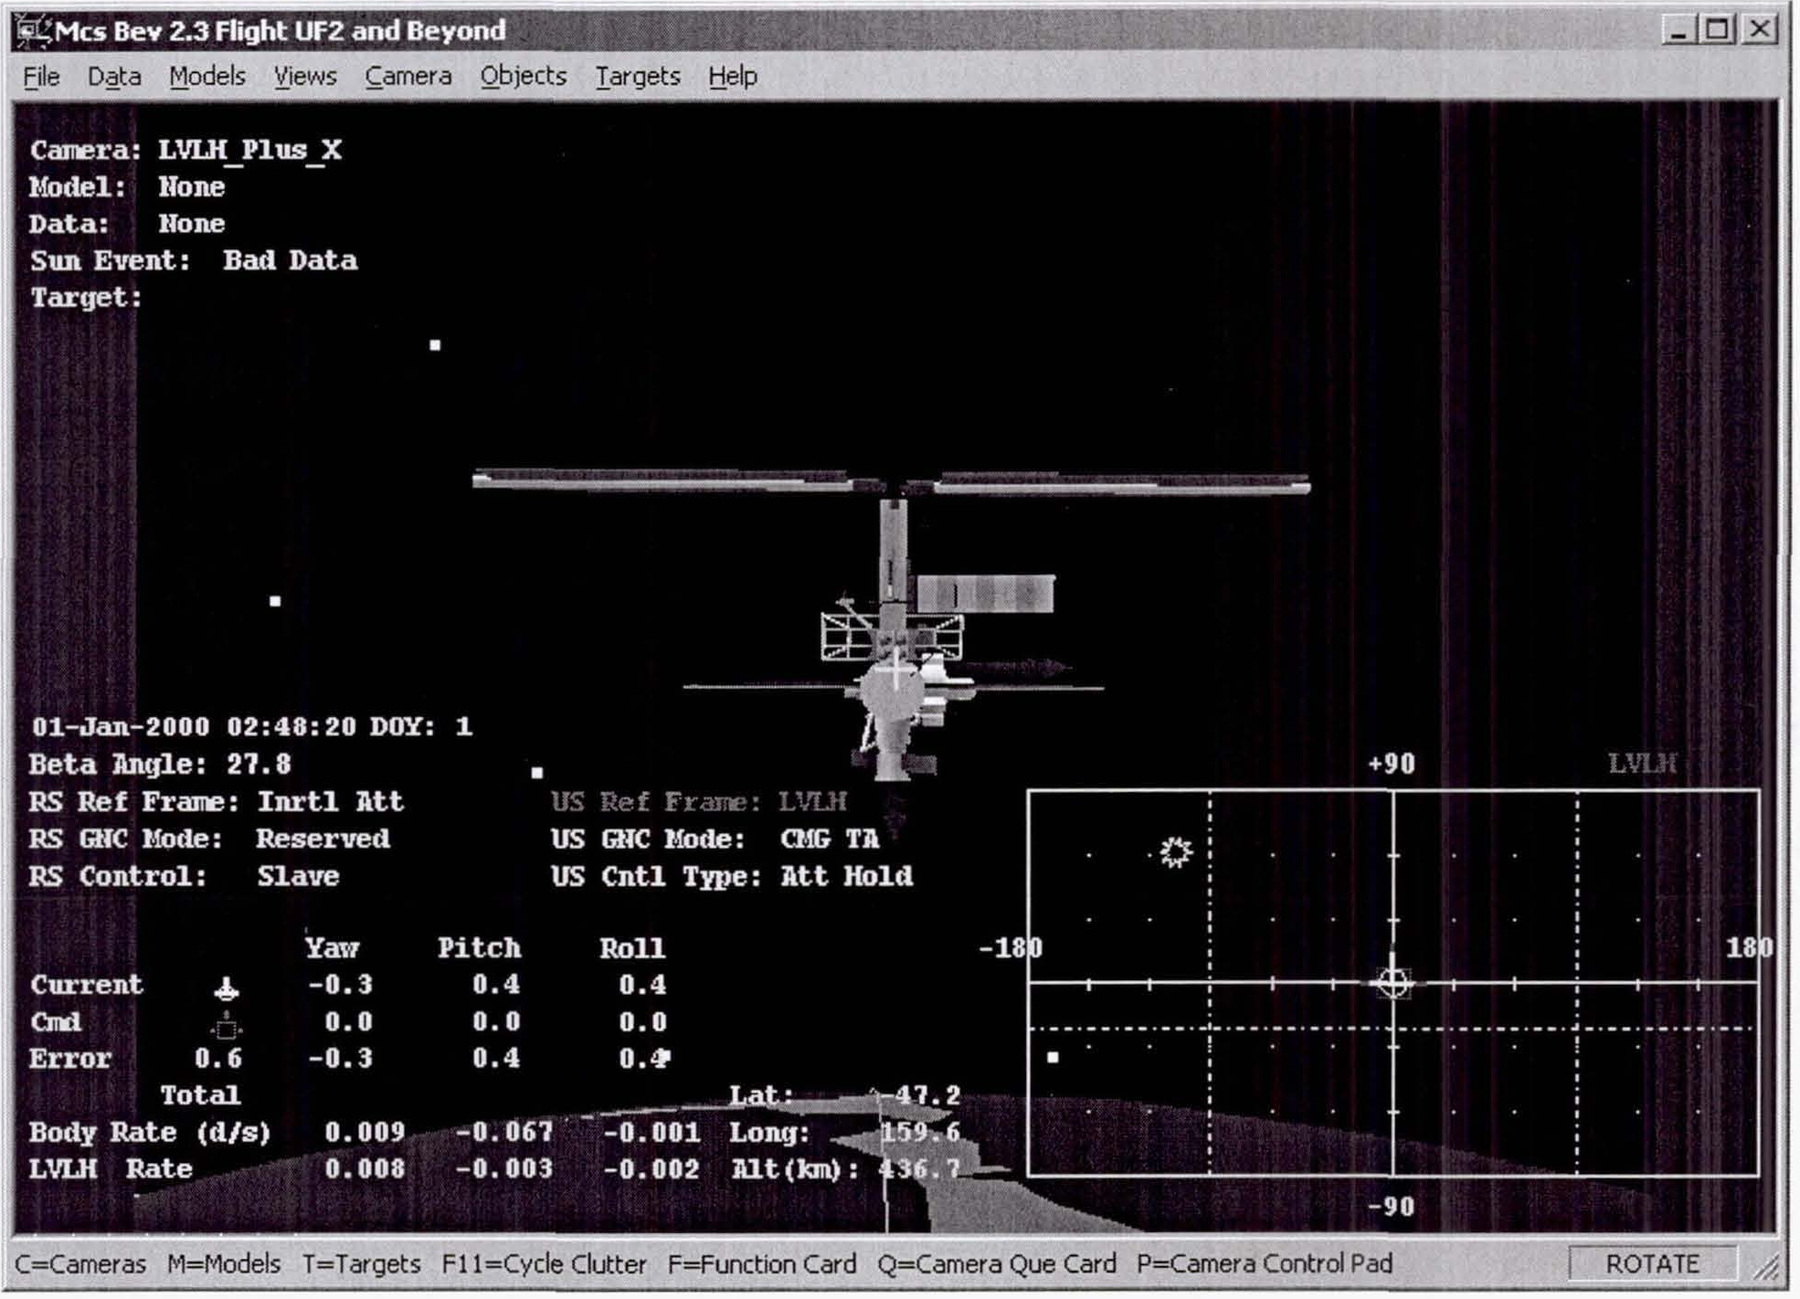The width and height of the screenshot is (1800, 1299).
Task: Click the crosshair target marker in LVLH map
Action: point(1393,982)
